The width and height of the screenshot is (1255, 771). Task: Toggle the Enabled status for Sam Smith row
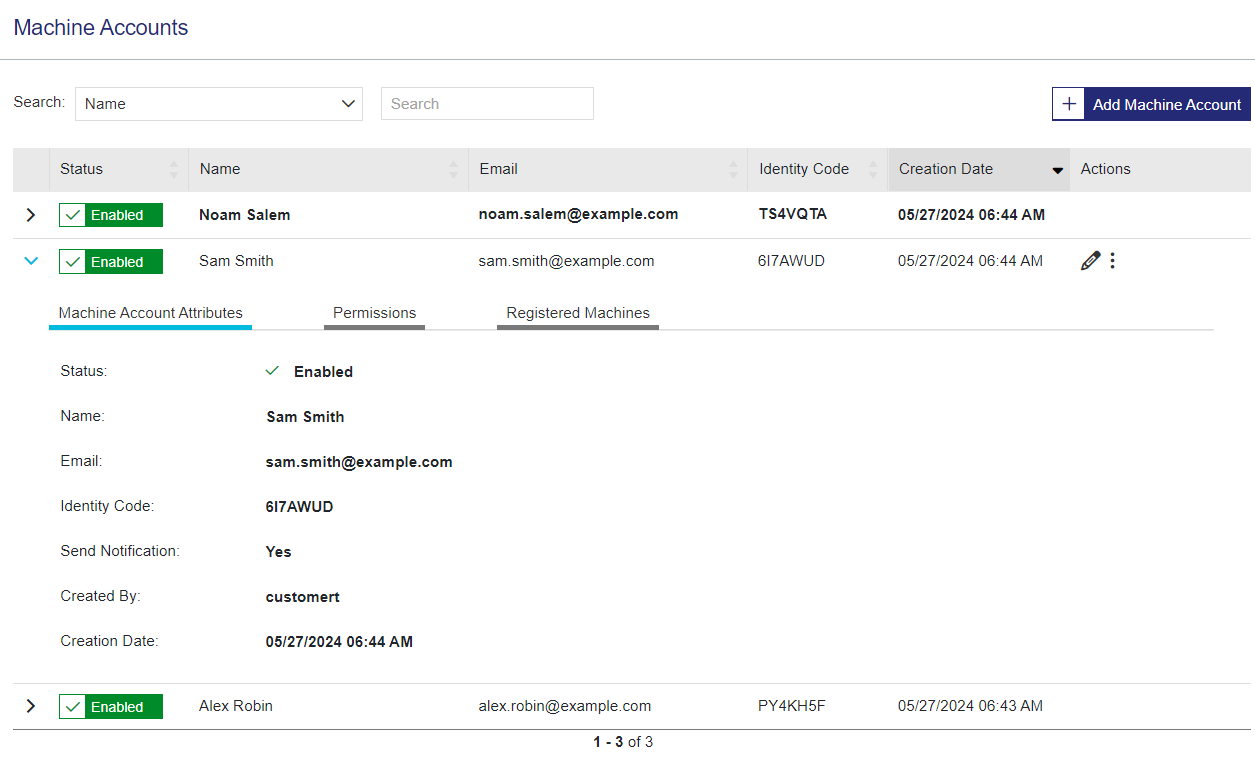coord(111,262)
